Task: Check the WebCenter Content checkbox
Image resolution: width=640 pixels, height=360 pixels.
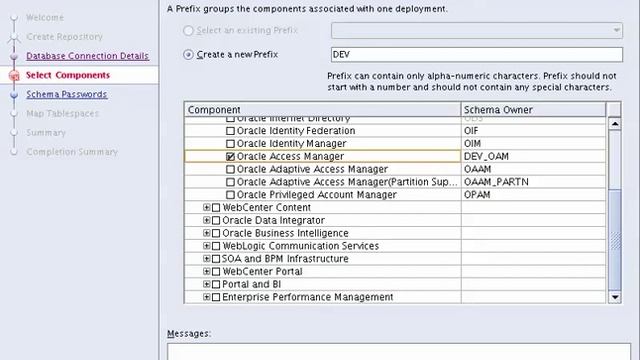Action: tap(216, 208)
